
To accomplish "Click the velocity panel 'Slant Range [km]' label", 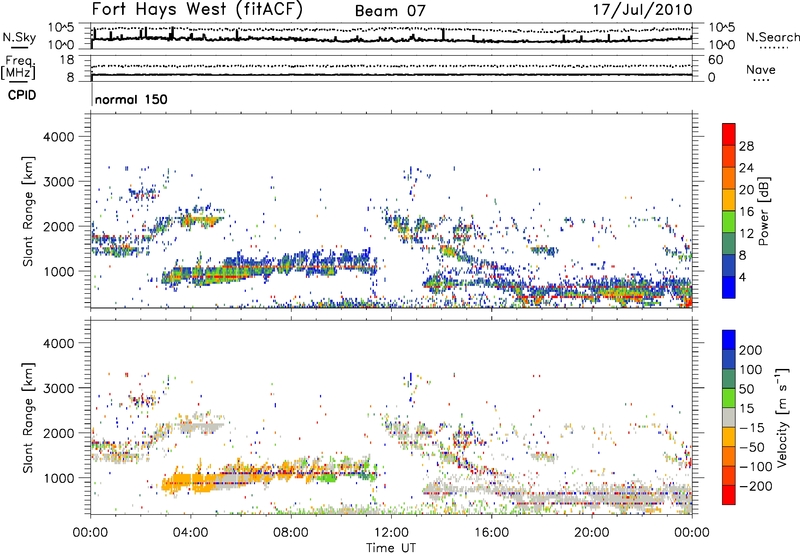I will click(28, 418).
